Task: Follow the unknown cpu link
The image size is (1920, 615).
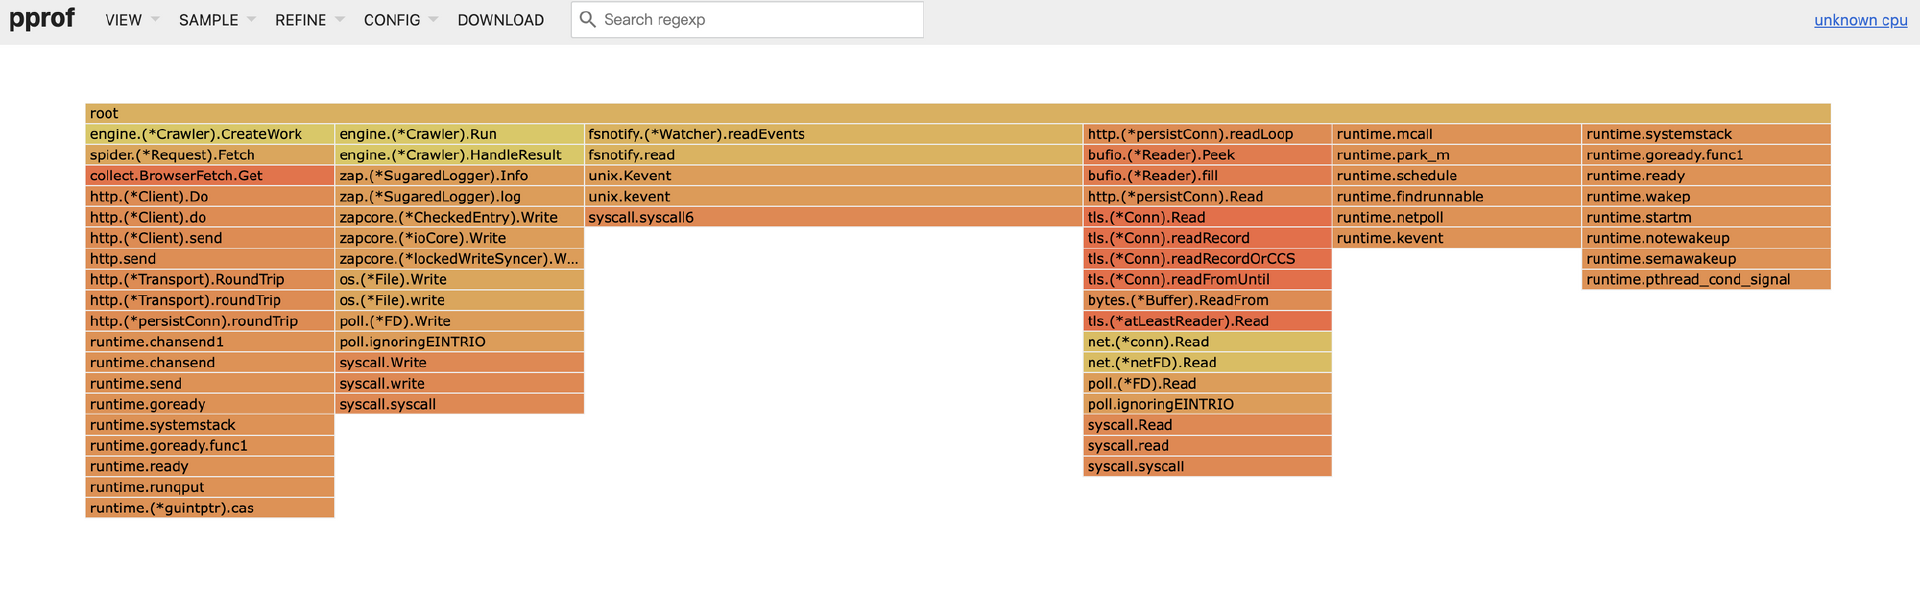Action: point(1860,20)
